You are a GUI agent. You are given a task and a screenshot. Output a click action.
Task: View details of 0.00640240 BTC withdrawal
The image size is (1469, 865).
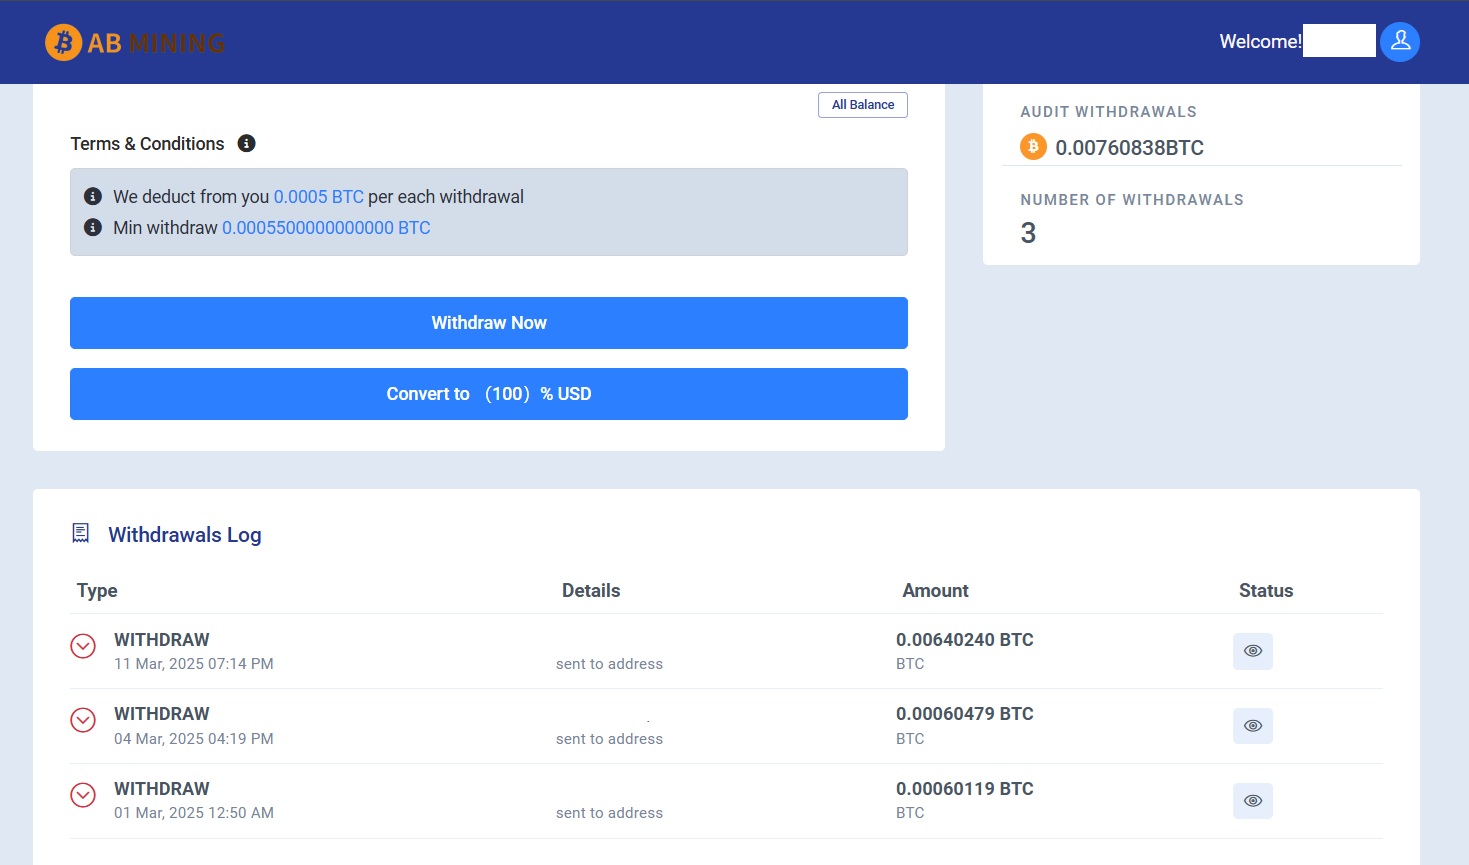1252,651
